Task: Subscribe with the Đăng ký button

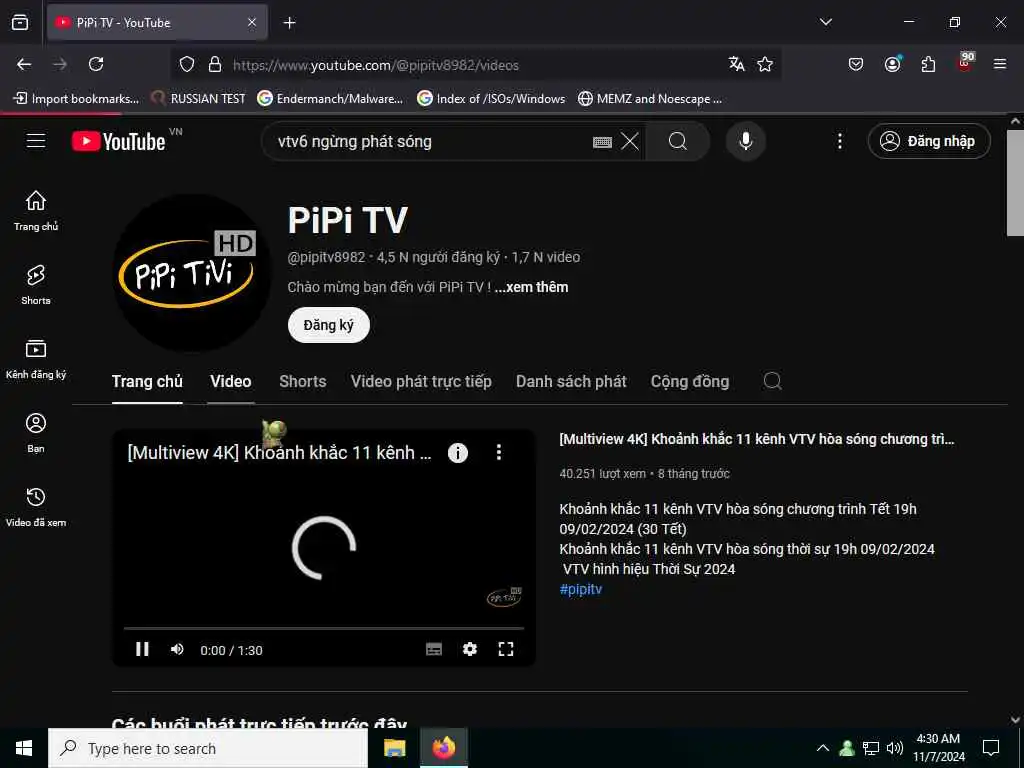Action: click(x=328, y=325)
